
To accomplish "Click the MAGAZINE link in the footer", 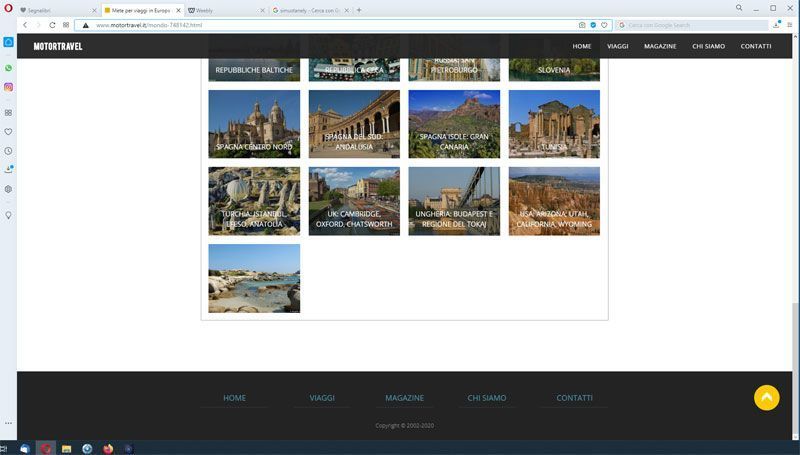I will tap(404, 398).
